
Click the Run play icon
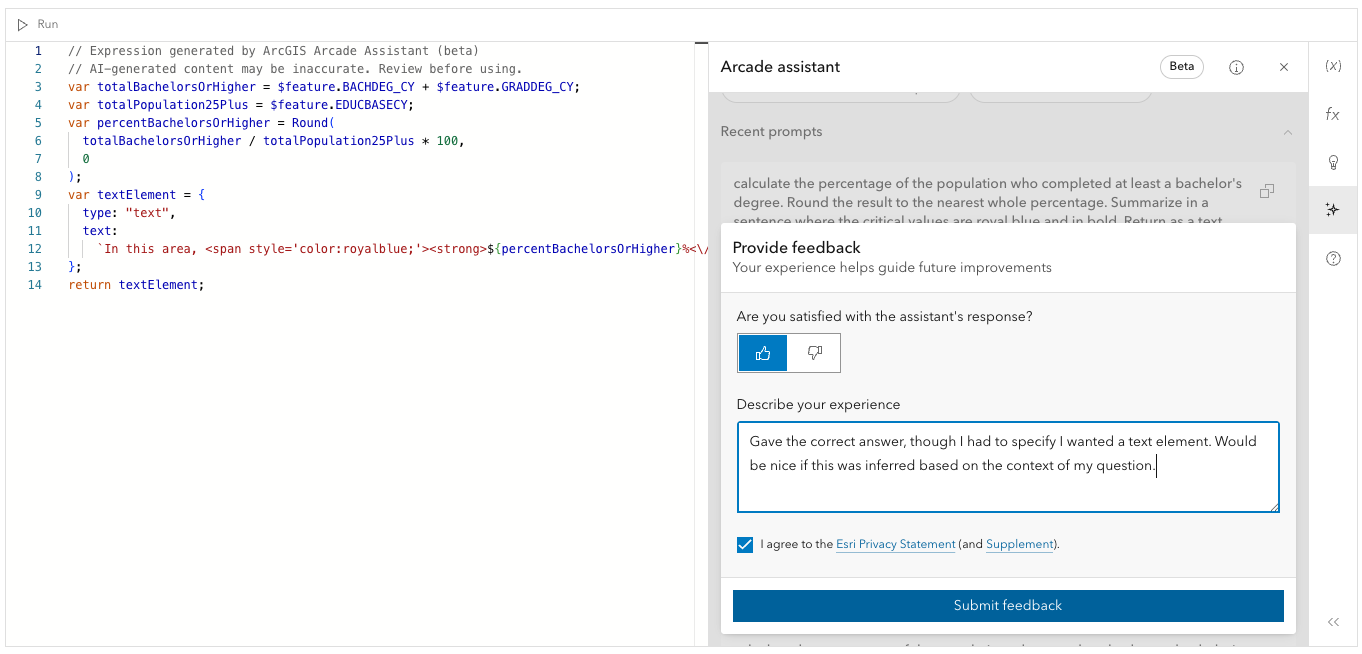pyautogui.click(x=23, y=24)
